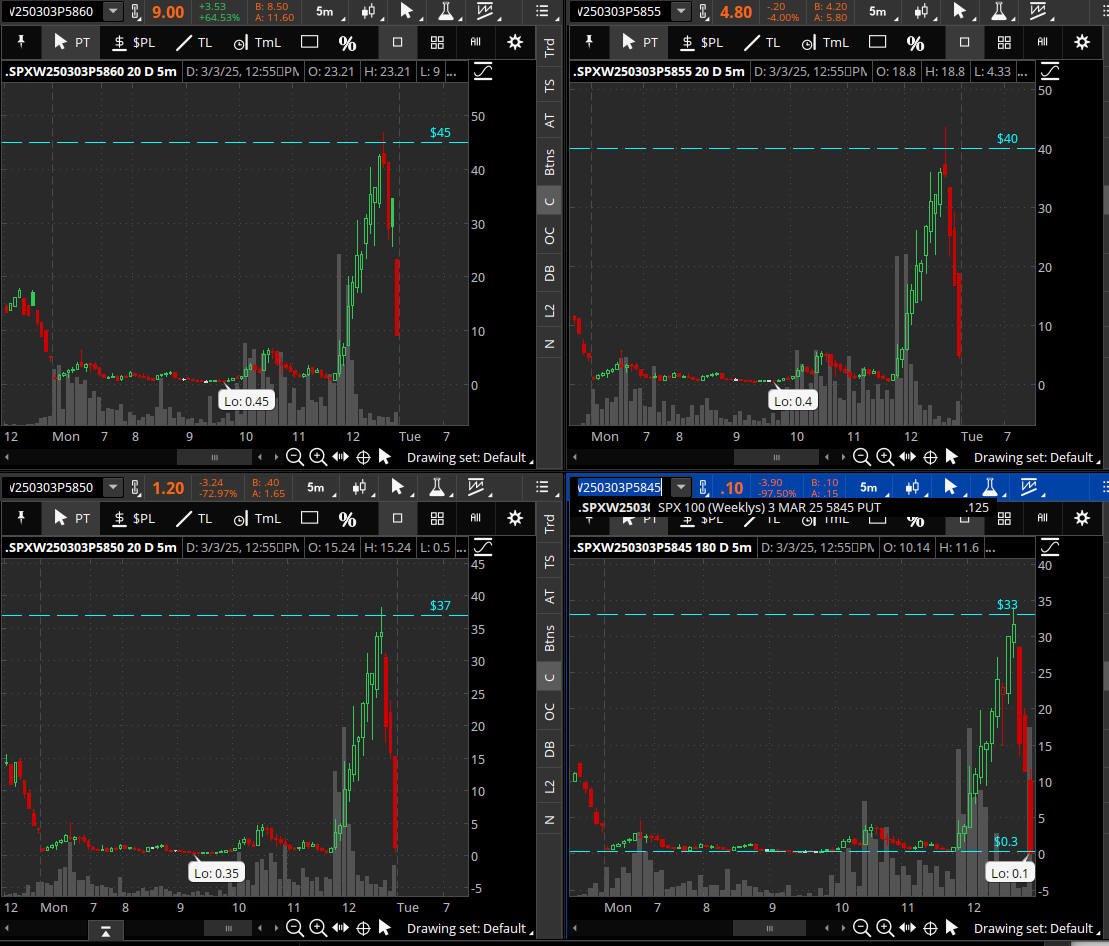Image resolution: width=1109 pixels, height=946 pixels.
Task: Open 5m timeframe dropdown in bottom-left chart
Action: coord(319,487)
